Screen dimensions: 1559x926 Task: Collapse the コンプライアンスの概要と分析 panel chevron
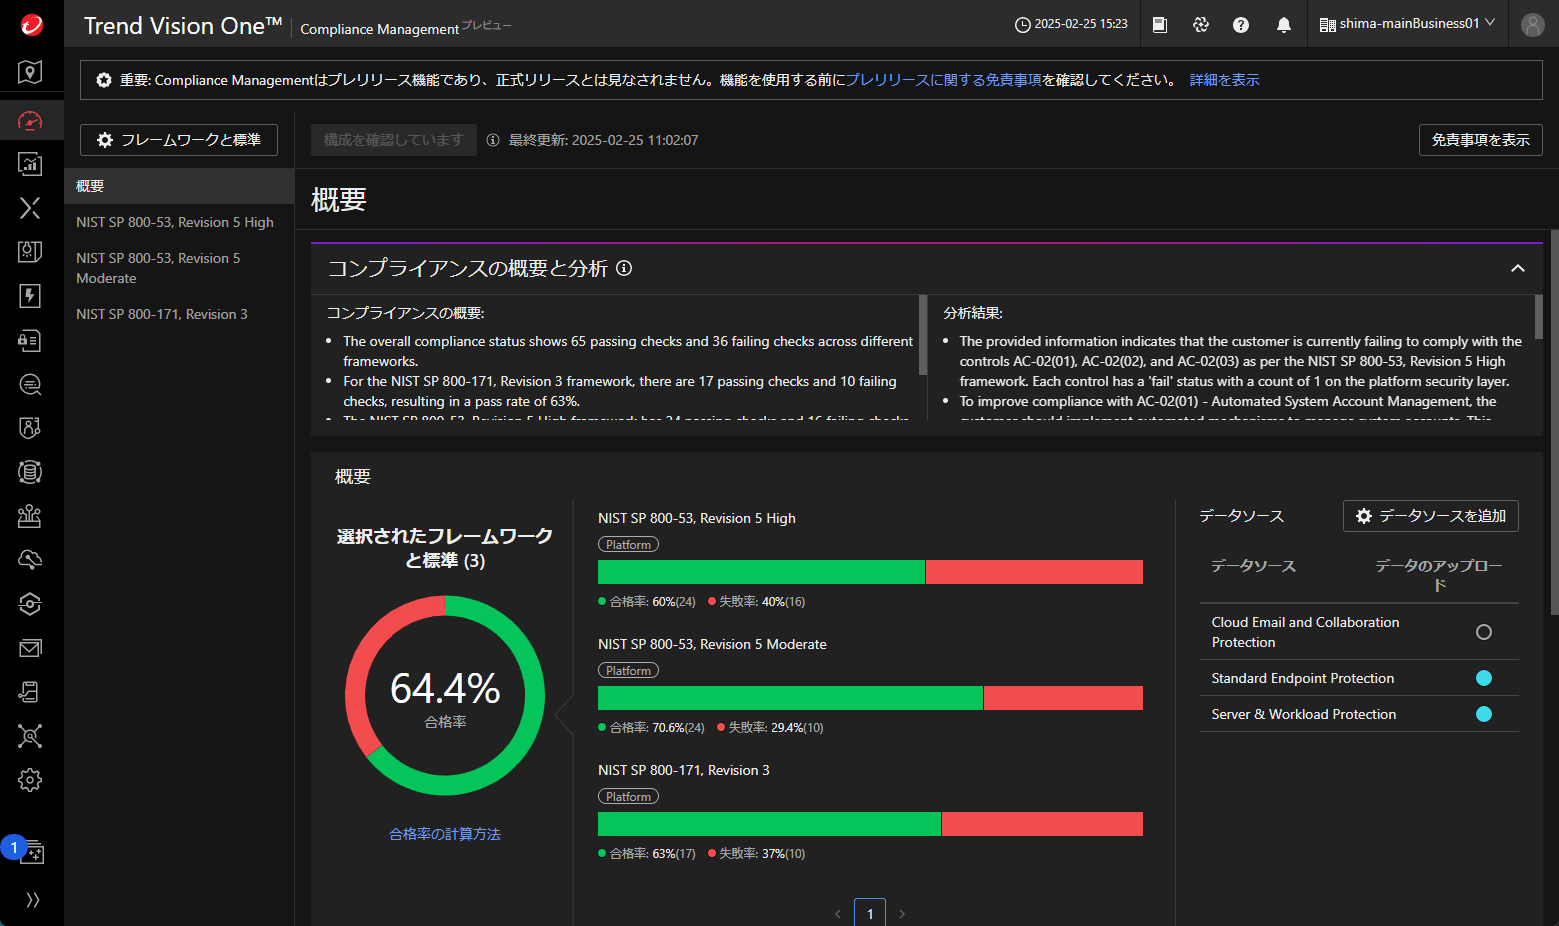tap(1518, 268)
